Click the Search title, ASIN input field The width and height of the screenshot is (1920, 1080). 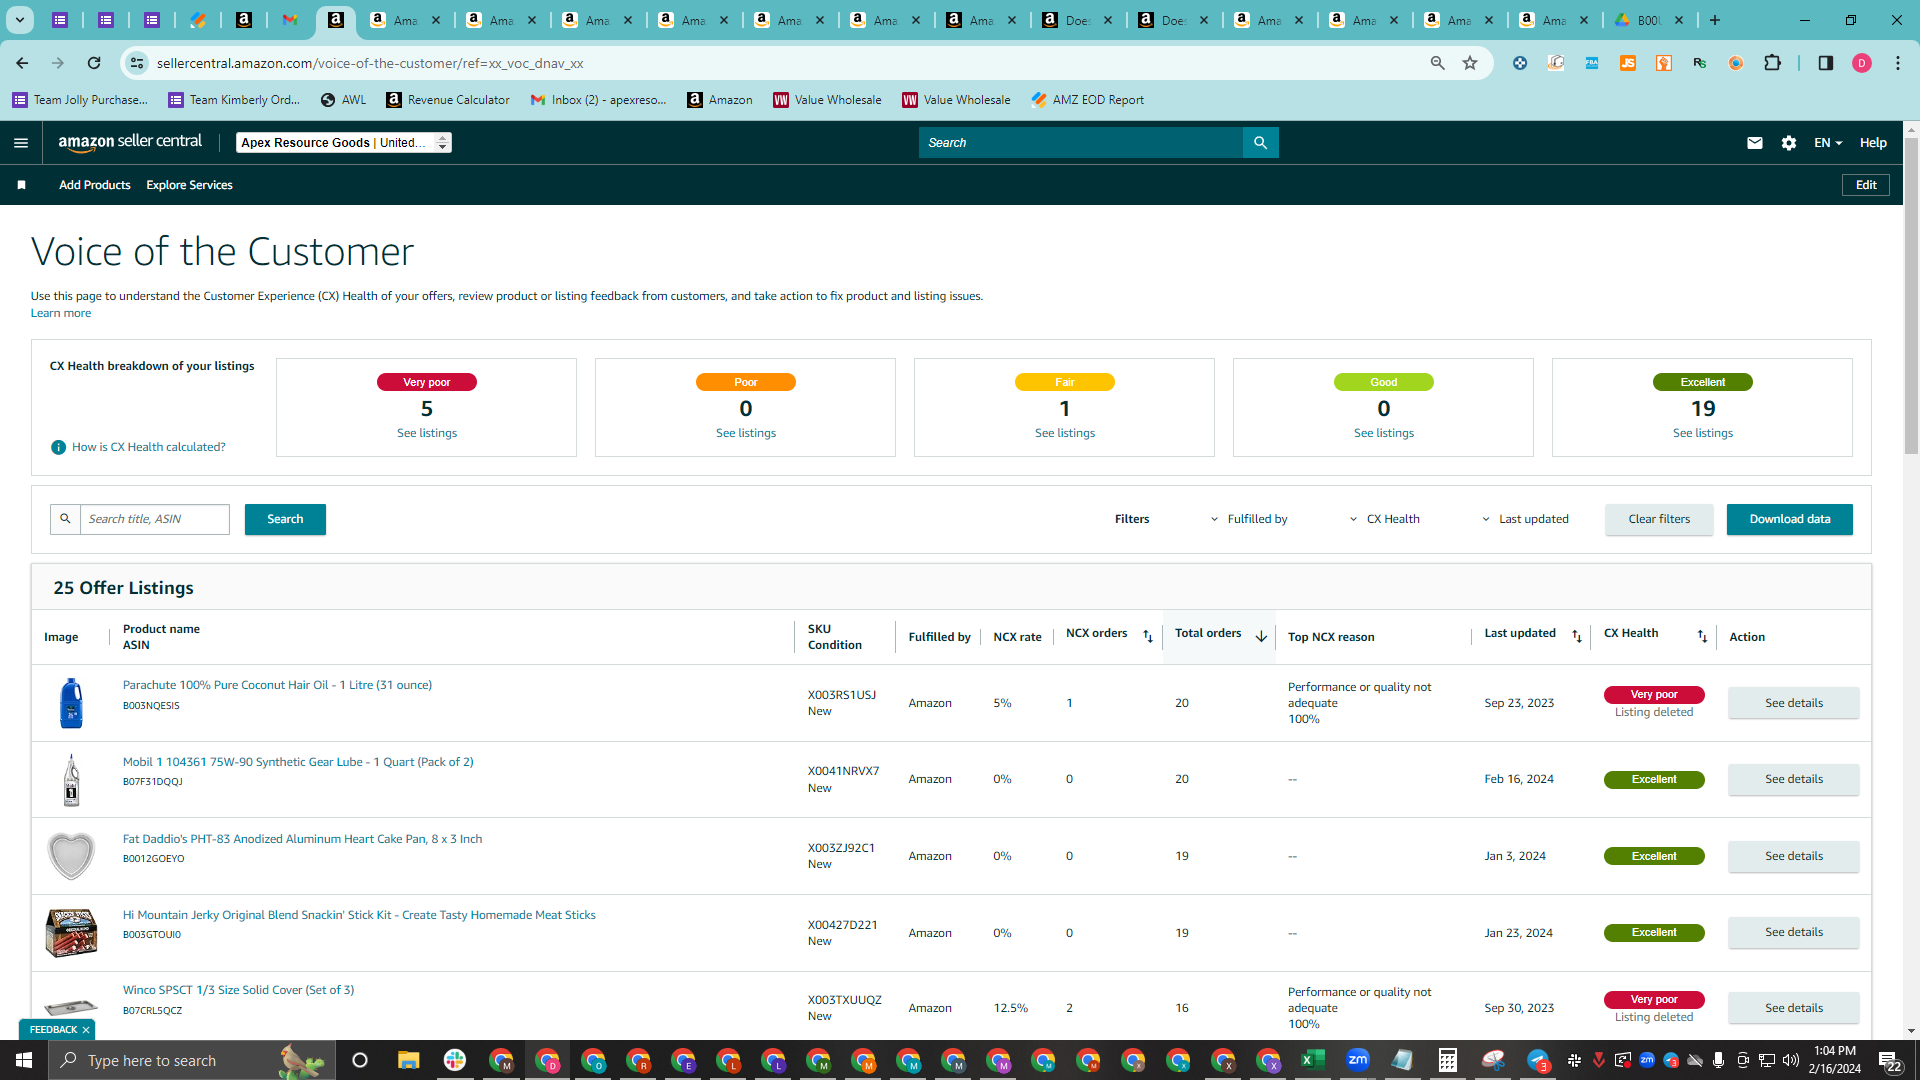pos(155,519)
